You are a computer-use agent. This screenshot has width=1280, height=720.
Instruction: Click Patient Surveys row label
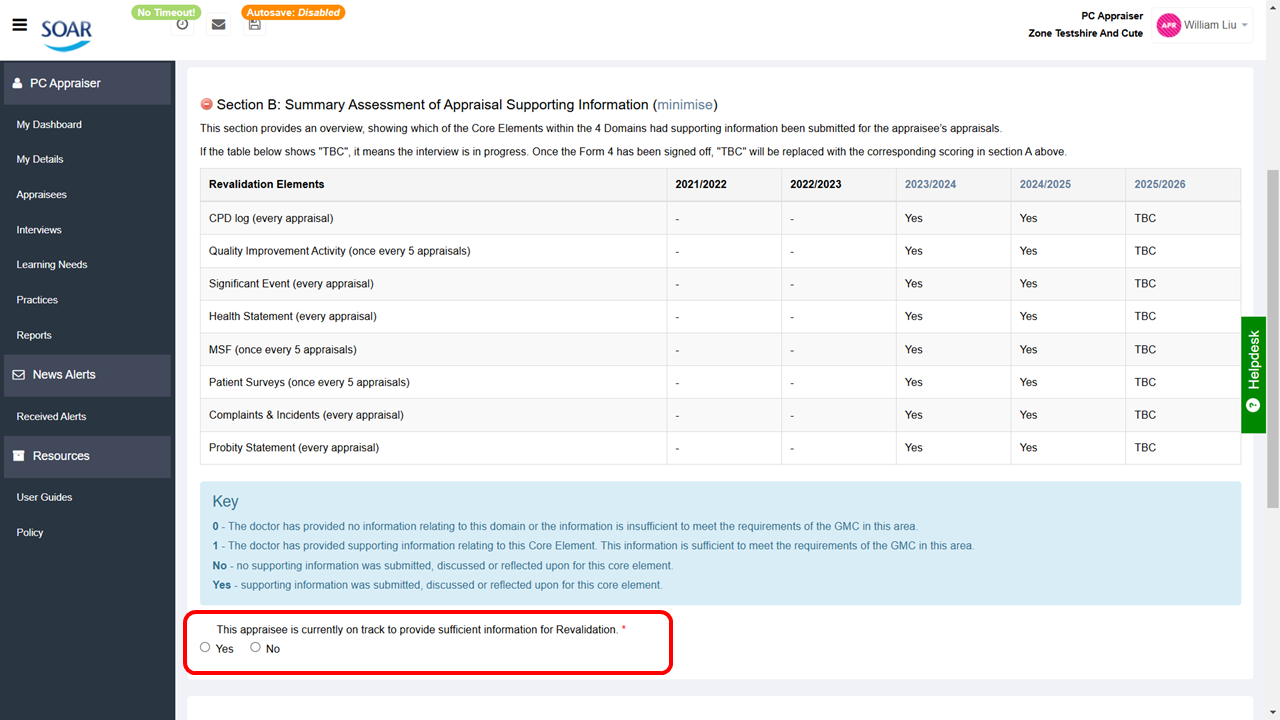[x=309, y=383]
